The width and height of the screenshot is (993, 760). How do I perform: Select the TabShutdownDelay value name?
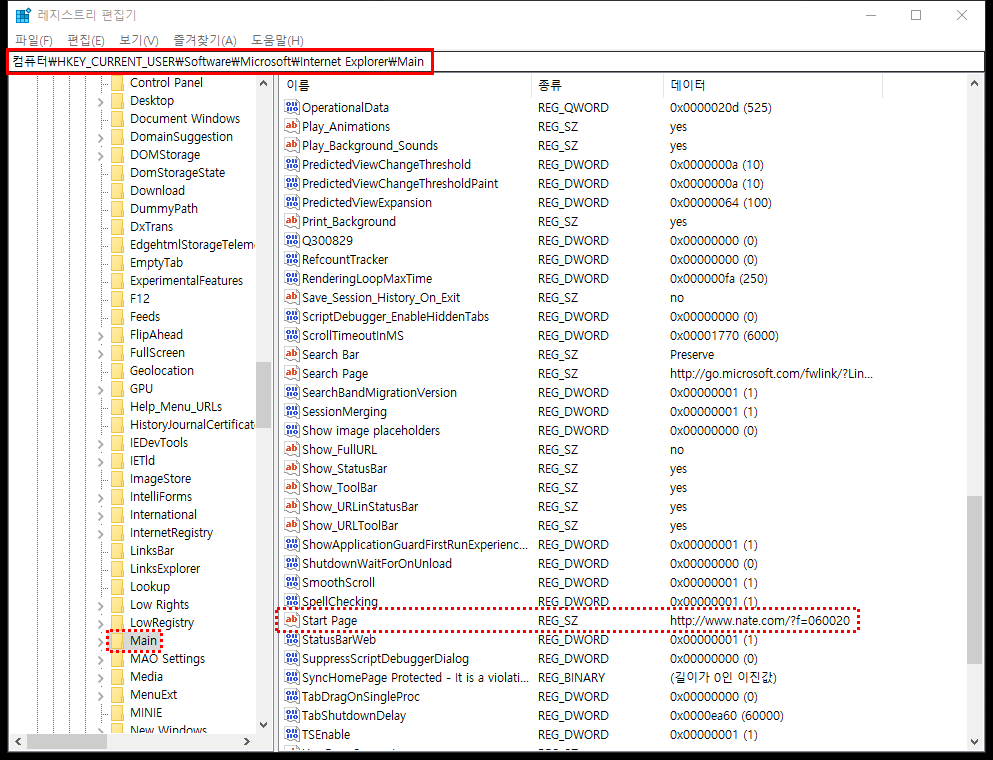pyautogui.click(x=354, y=716)
